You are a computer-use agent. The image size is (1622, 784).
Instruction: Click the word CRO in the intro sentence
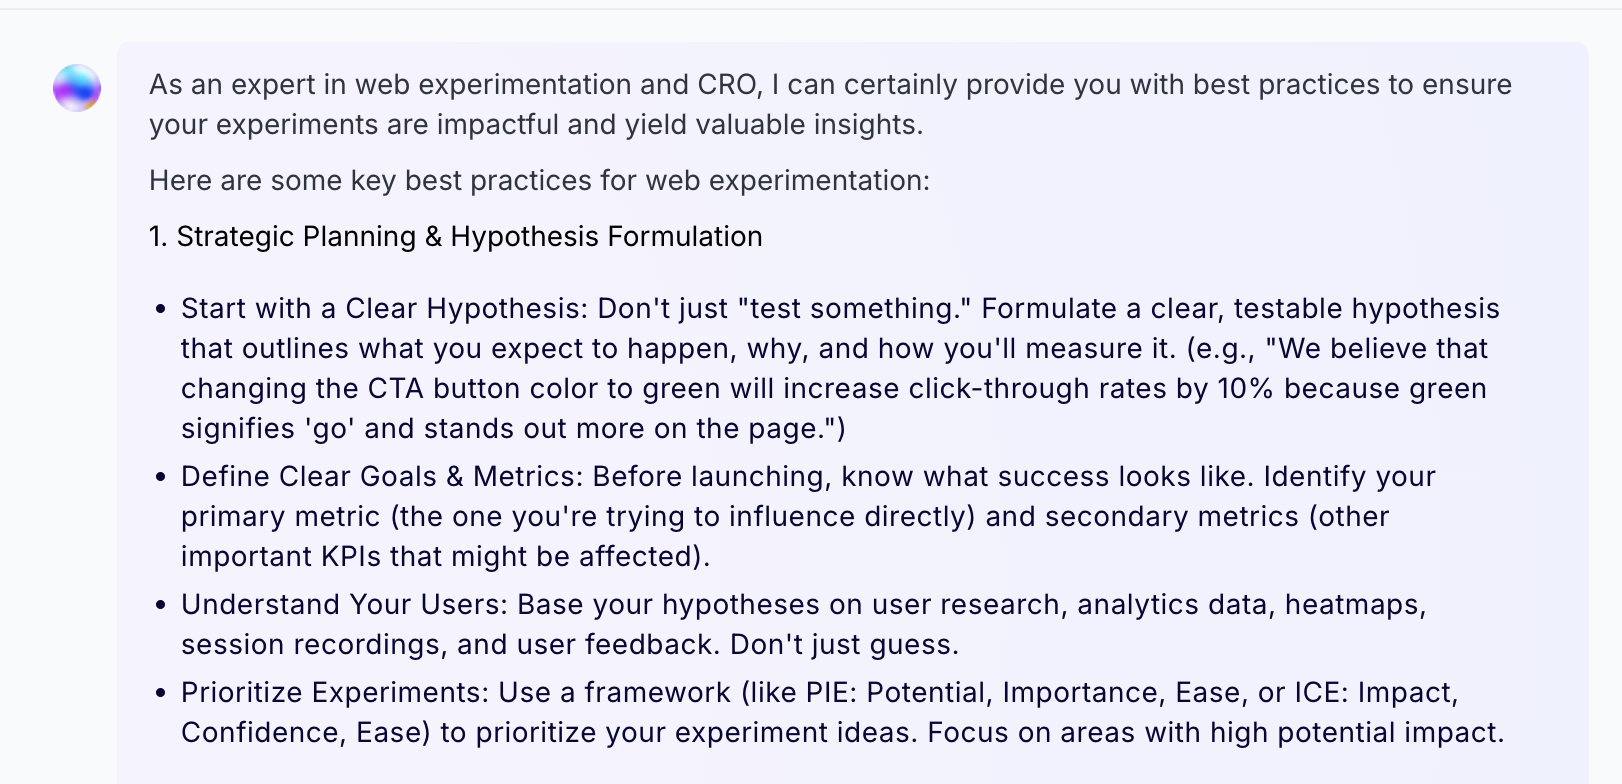pyautogui.click(x=727, y=84)
